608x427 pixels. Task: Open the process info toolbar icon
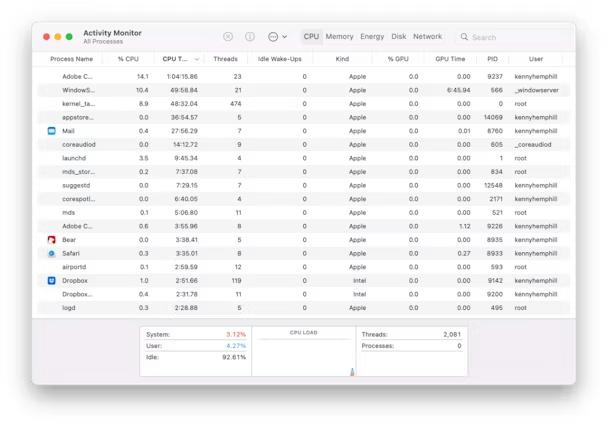point(250,36)
